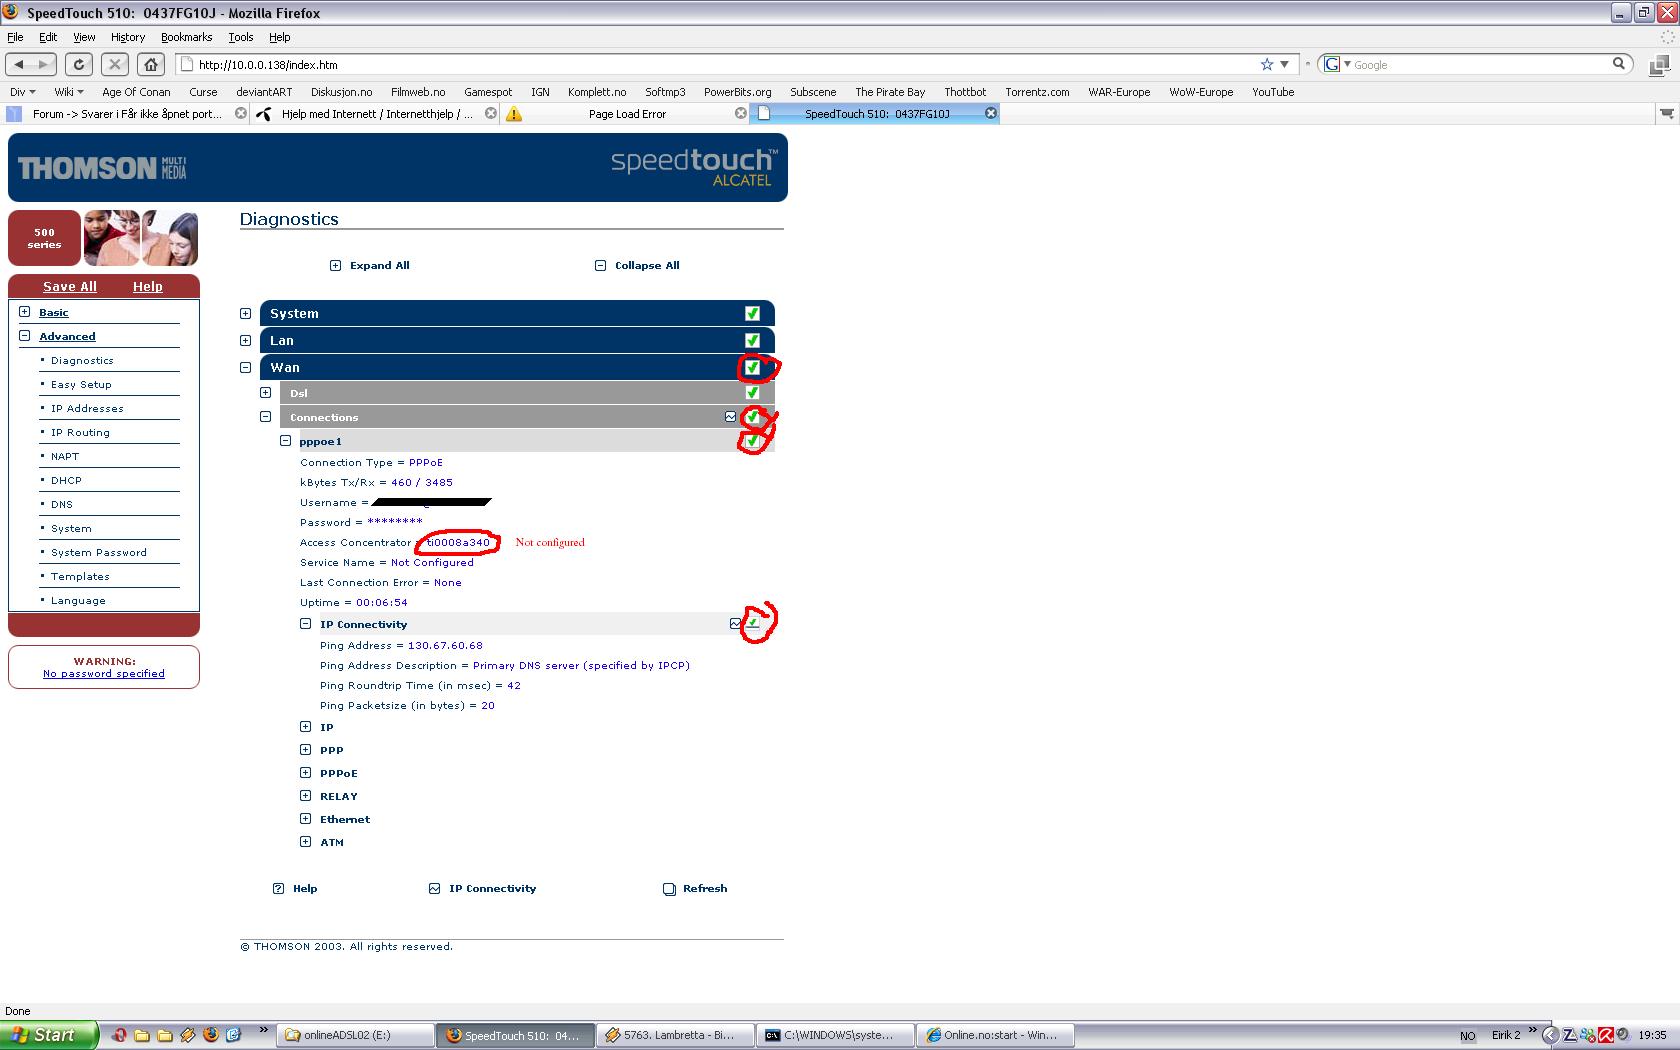Switch to C:\WINDOWS\system command prompt taskbar item
Image resolution: width=1680 pixels, height=1050 pixels.
836,1035
